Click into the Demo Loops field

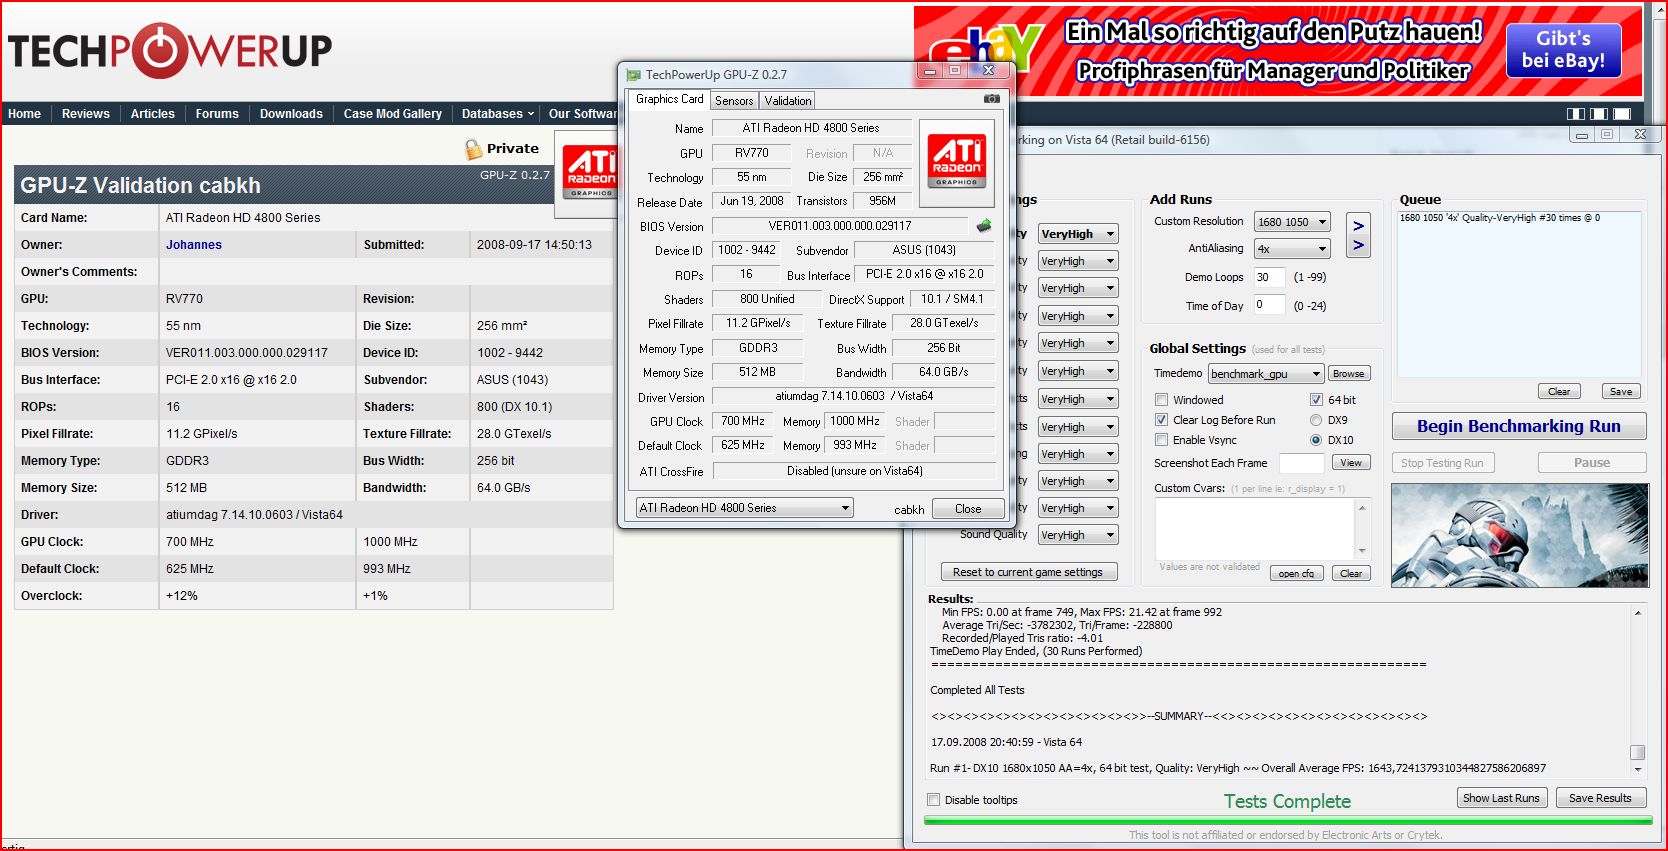pyautogui.click(x=1270, y=277)
